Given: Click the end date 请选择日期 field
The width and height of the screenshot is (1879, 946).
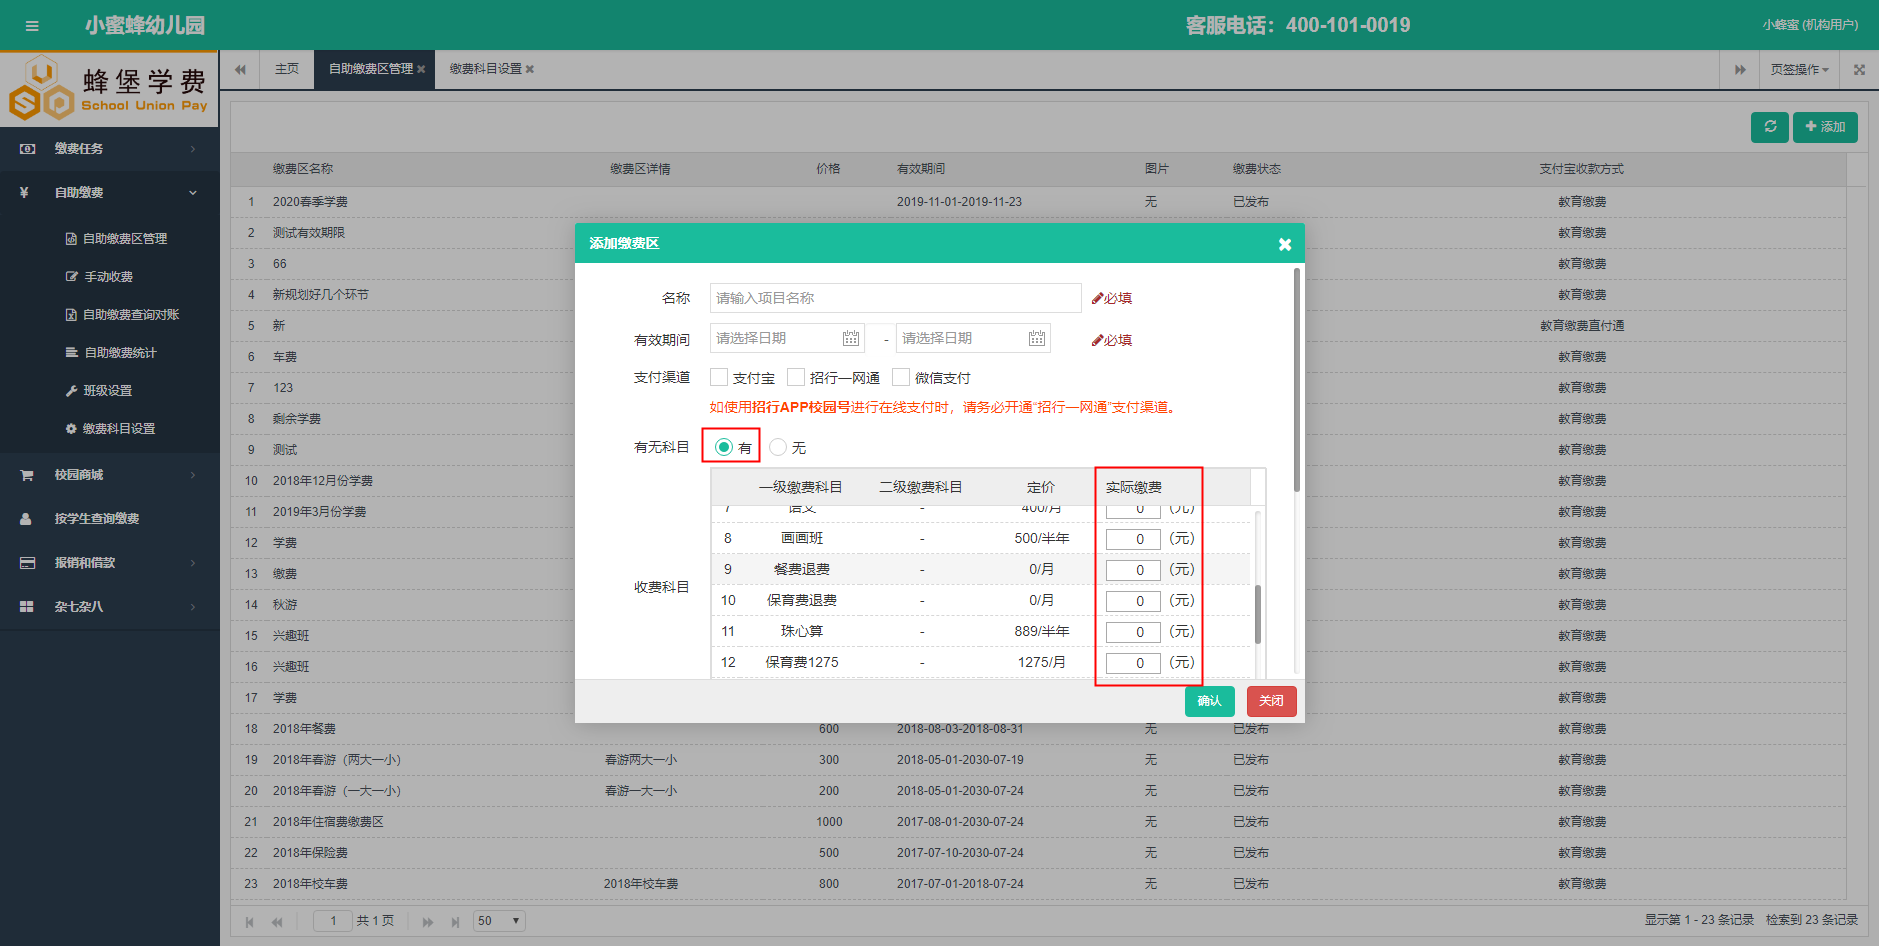Looking at the screenshot, I should pyautogui.click(x=973, y=338).
